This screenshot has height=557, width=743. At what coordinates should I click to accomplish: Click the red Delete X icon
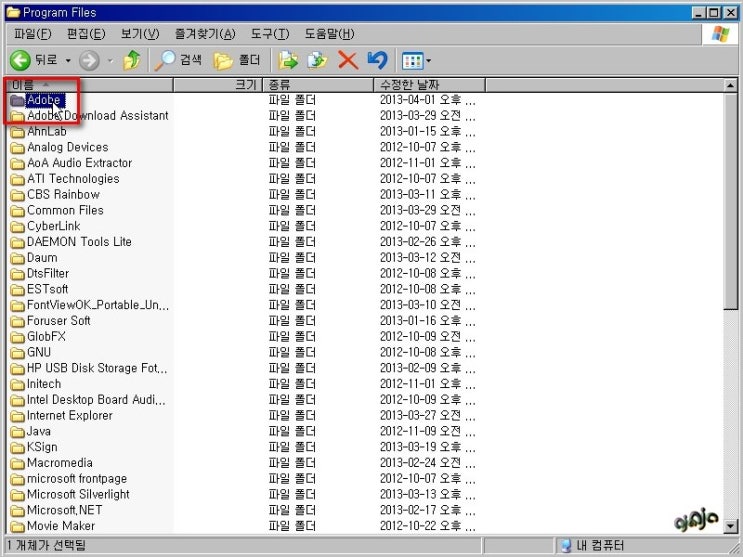348,60
